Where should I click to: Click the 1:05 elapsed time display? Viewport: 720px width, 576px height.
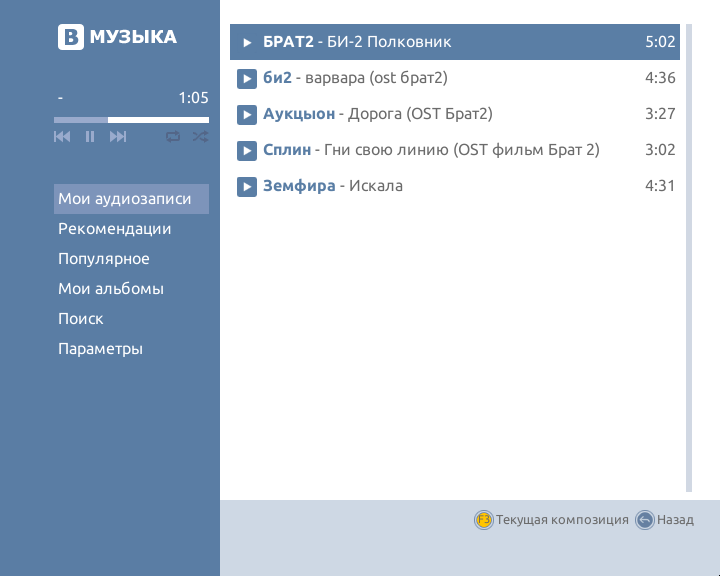[193, 98]
